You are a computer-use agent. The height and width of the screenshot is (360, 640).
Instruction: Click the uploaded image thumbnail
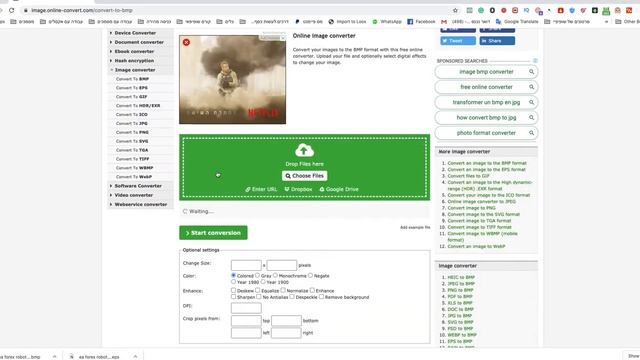pos(233,80)
